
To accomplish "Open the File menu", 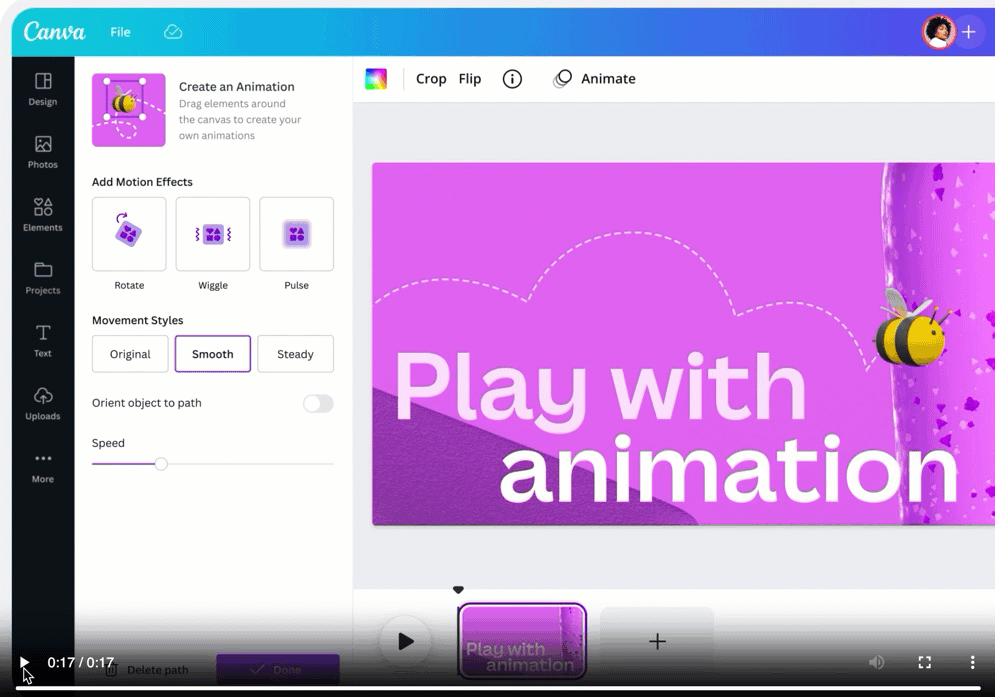I will [120, 32].
